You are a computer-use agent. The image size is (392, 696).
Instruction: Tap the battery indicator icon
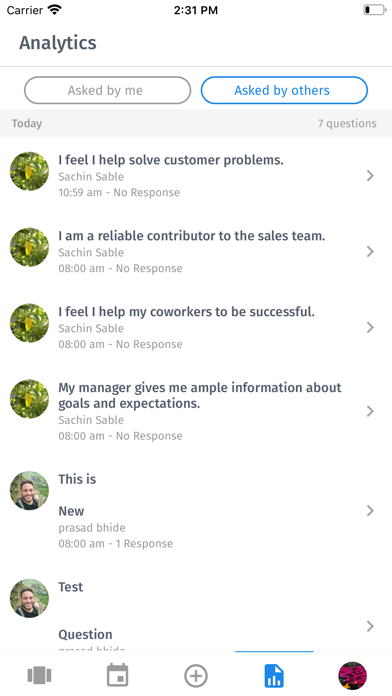pos(374,10)
